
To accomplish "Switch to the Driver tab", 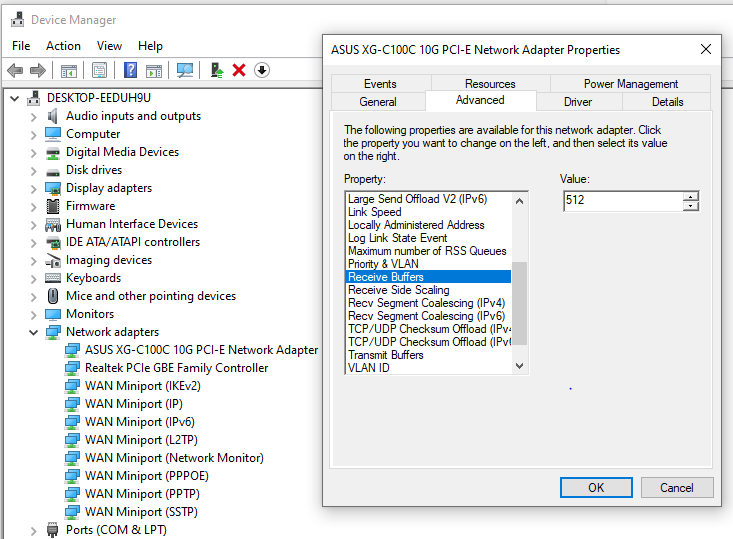I will point(577,101).
